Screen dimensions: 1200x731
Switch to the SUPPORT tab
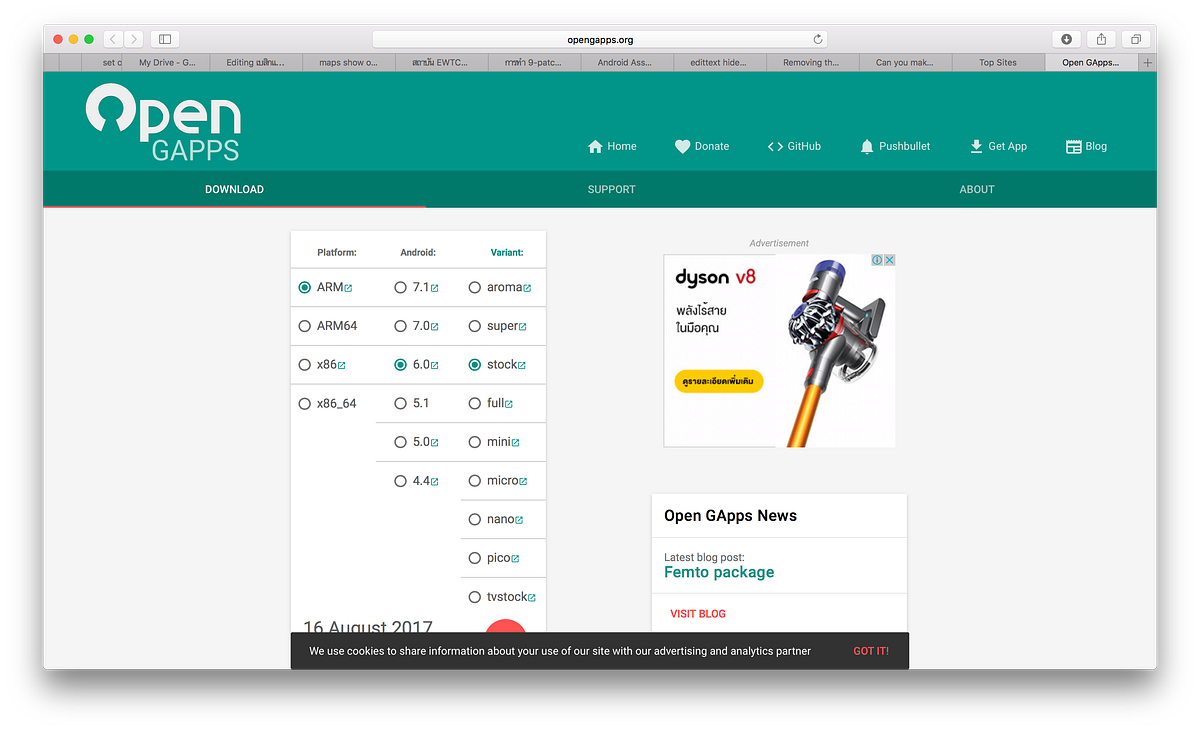coord(611,189)
